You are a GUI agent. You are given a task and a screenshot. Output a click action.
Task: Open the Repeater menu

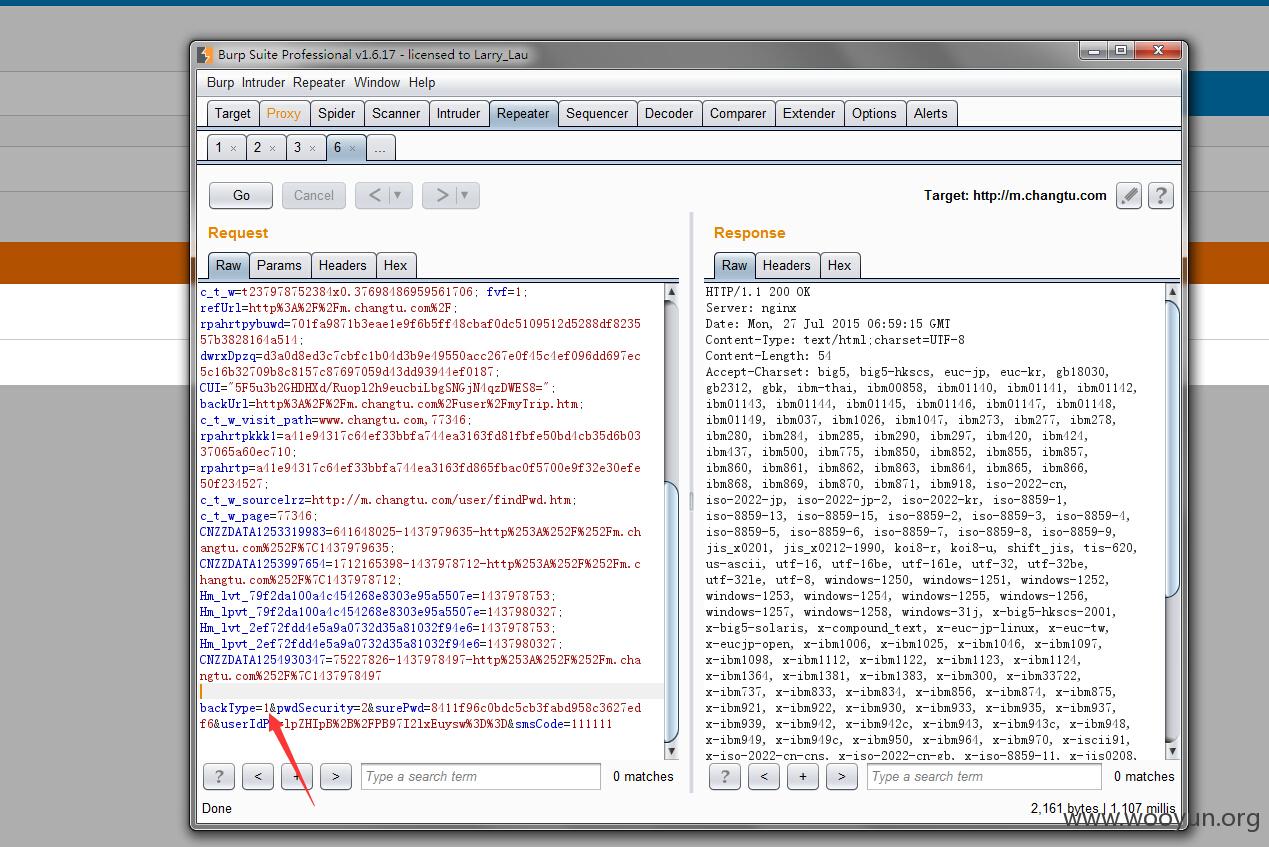(319, 83)
